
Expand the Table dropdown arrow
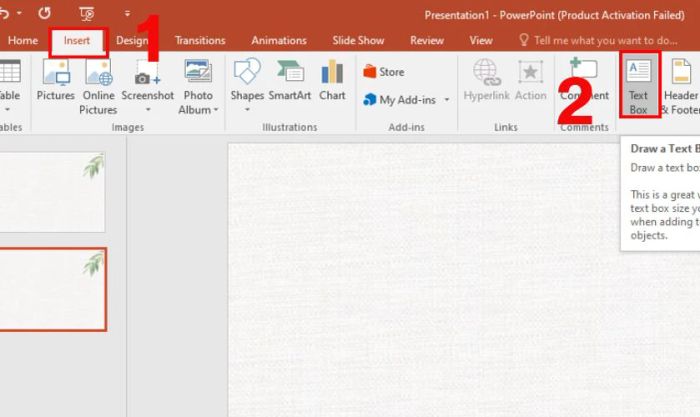coord(7,110)
